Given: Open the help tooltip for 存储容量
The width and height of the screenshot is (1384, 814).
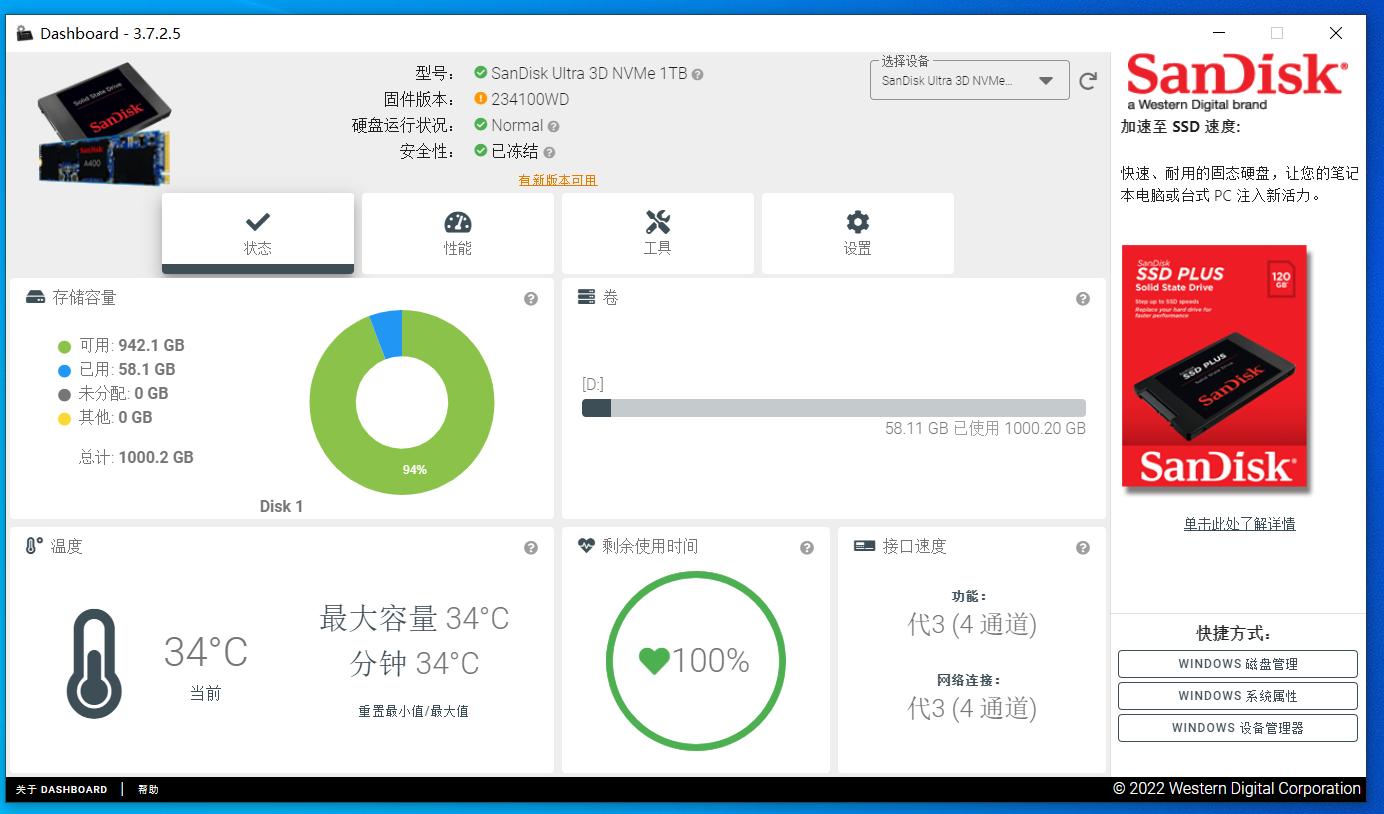Looking at the screenshot, I should [531, 298].
